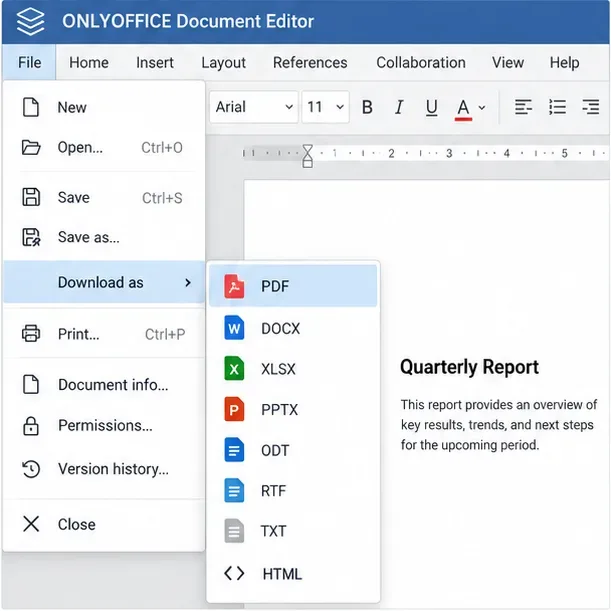The height and width of the screenshot is (611, 611).
Task: Click the Quarterly Report heading text
Action: tap(469, 367)
